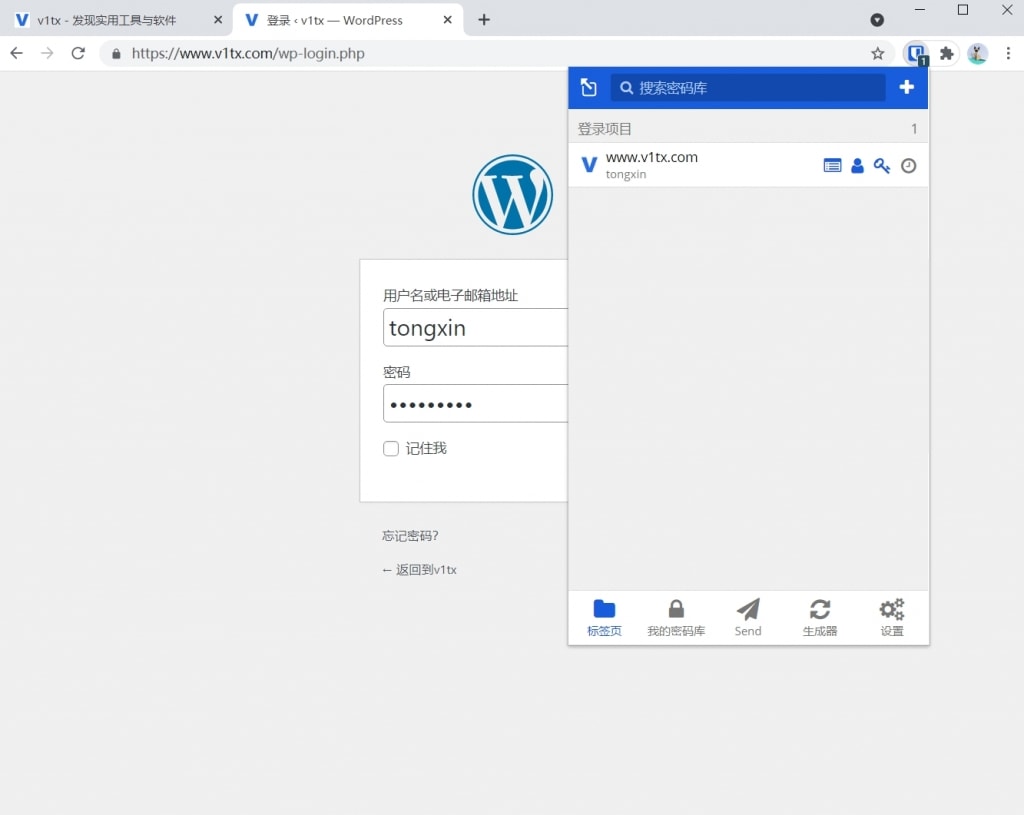Switch to the 我的密码库 tab
The image size is (1024, 815).
coord(676,618)
